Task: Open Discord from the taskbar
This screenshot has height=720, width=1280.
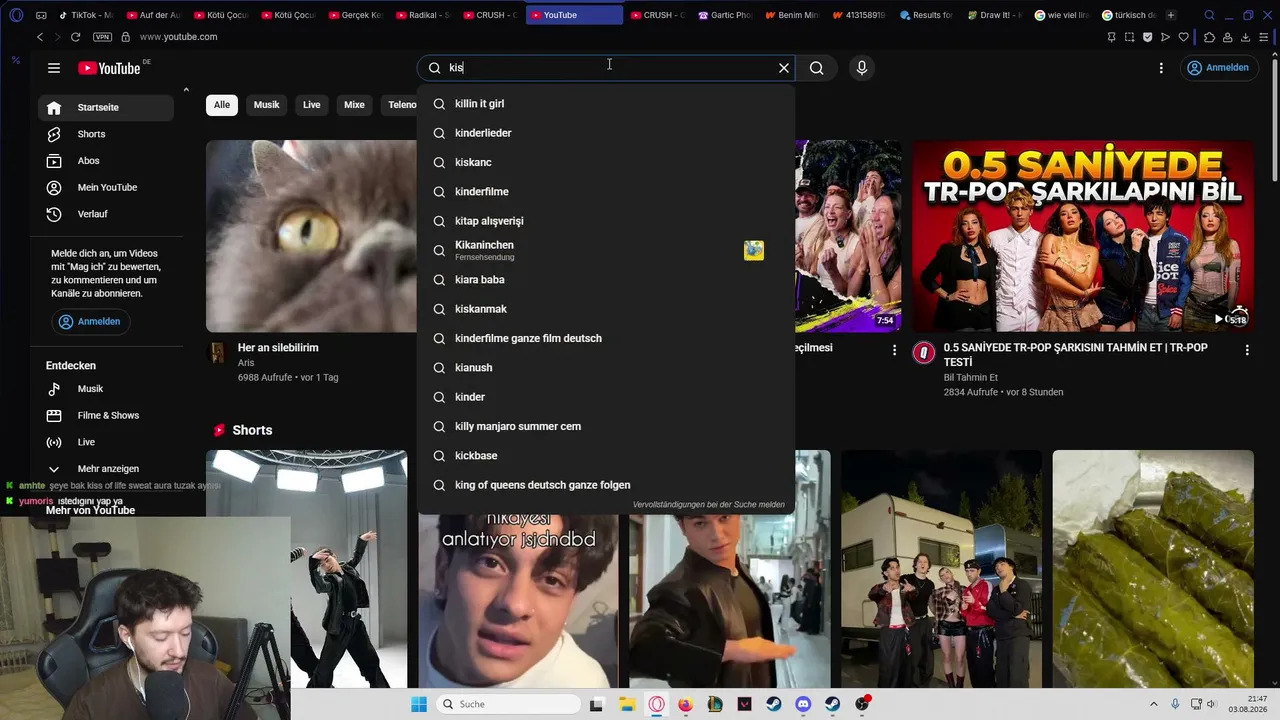Action: coord(803,704)
